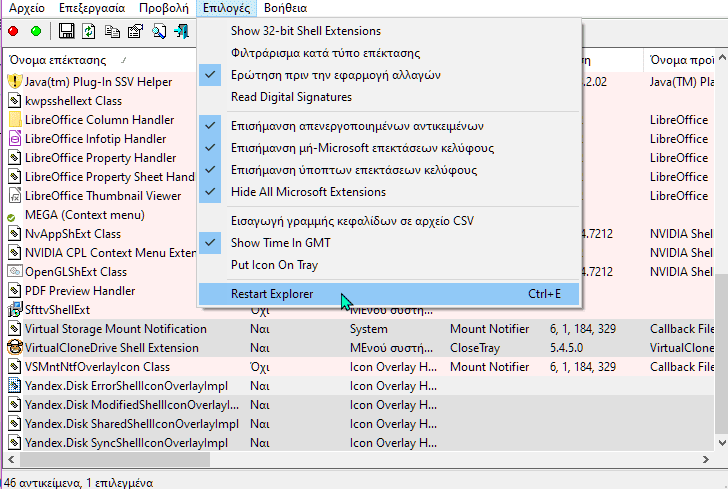Click the horizontal scrollbar thumb
This screenshot has width=728, height=489.
115,459
